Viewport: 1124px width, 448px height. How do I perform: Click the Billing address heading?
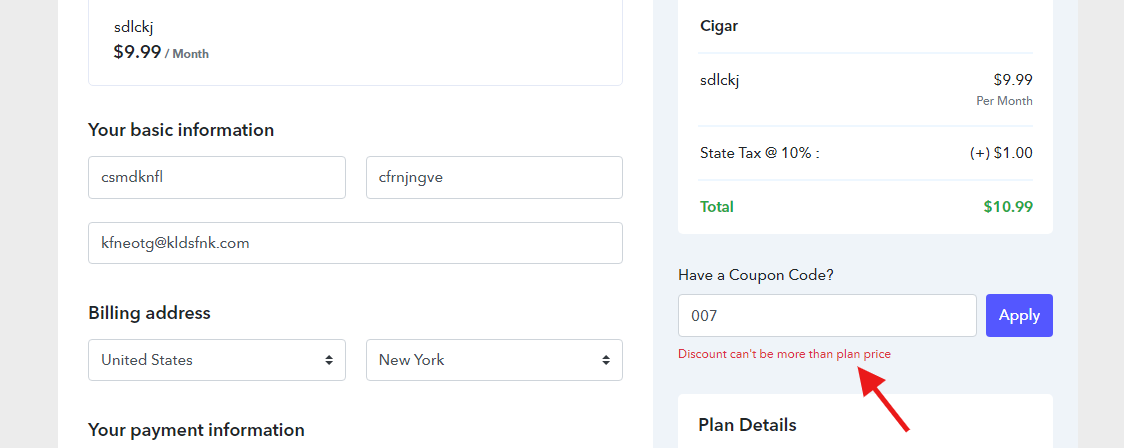pos(149,313)
